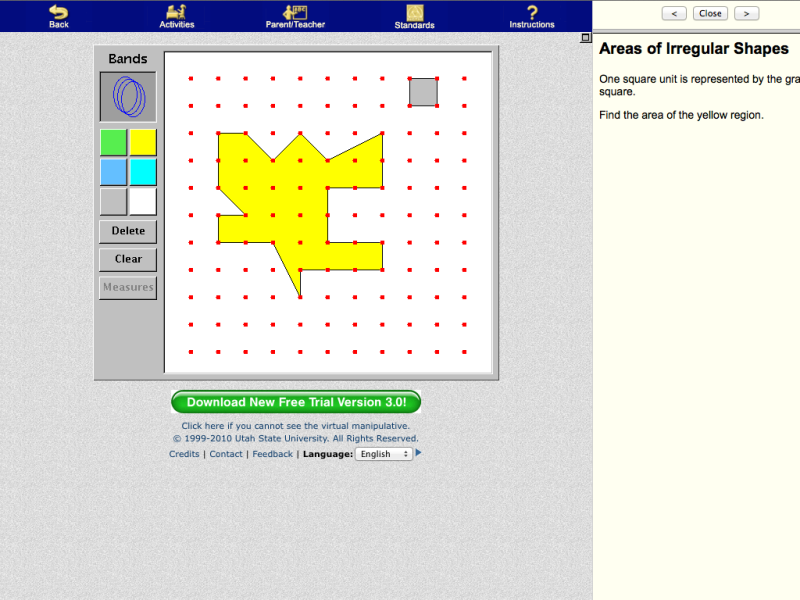Click the next exercise arrow button
Viewport: 800px width, 600px height.
[x=746, y=13]
